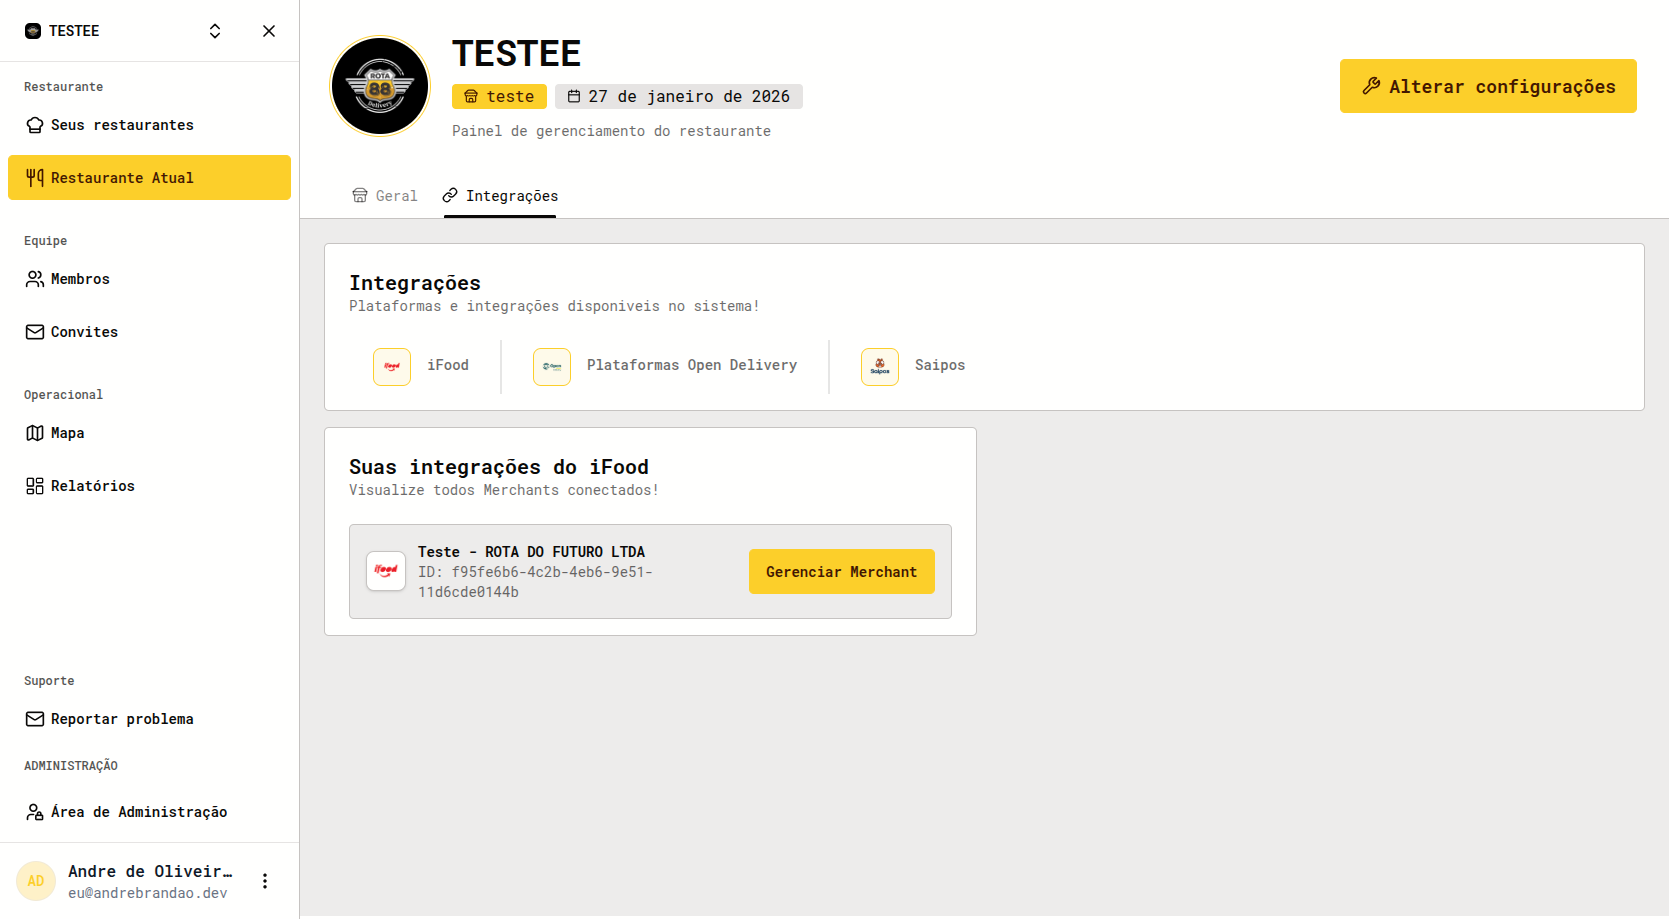The image size is (1669, 919).
Task: Switch to the Integrações tab
Action: pos(500,196)
